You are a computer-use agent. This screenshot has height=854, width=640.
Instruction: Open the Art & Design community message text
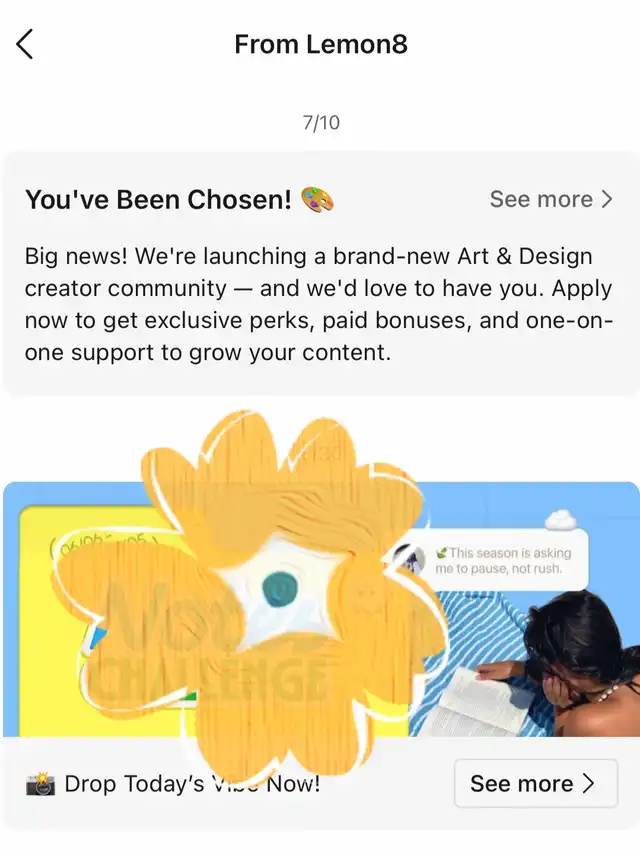pyautogui.click(x=319, y=304)
